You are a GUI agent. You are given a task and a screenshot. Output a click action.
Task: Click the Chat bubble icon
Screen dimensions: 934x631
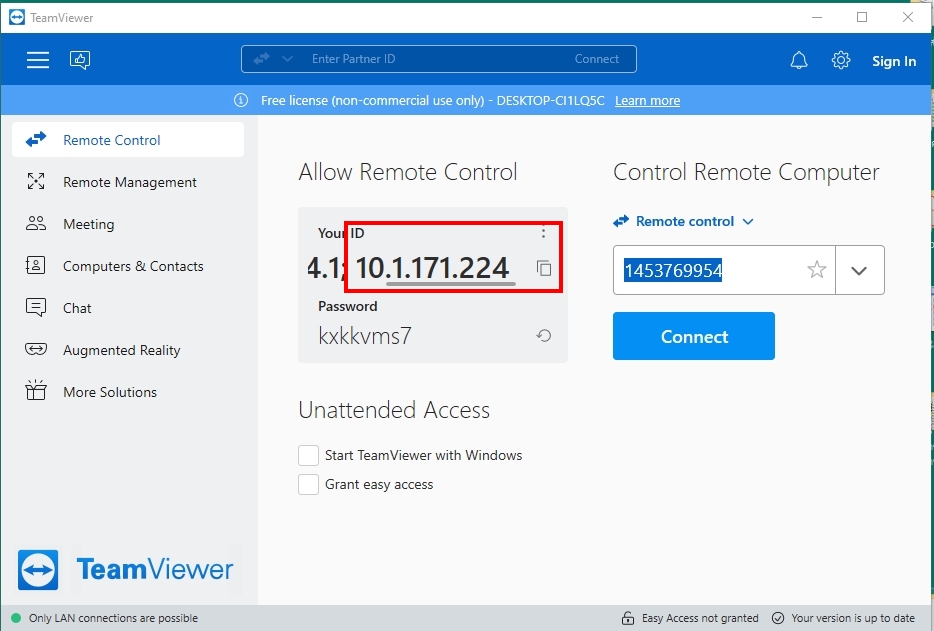(36, 307)
